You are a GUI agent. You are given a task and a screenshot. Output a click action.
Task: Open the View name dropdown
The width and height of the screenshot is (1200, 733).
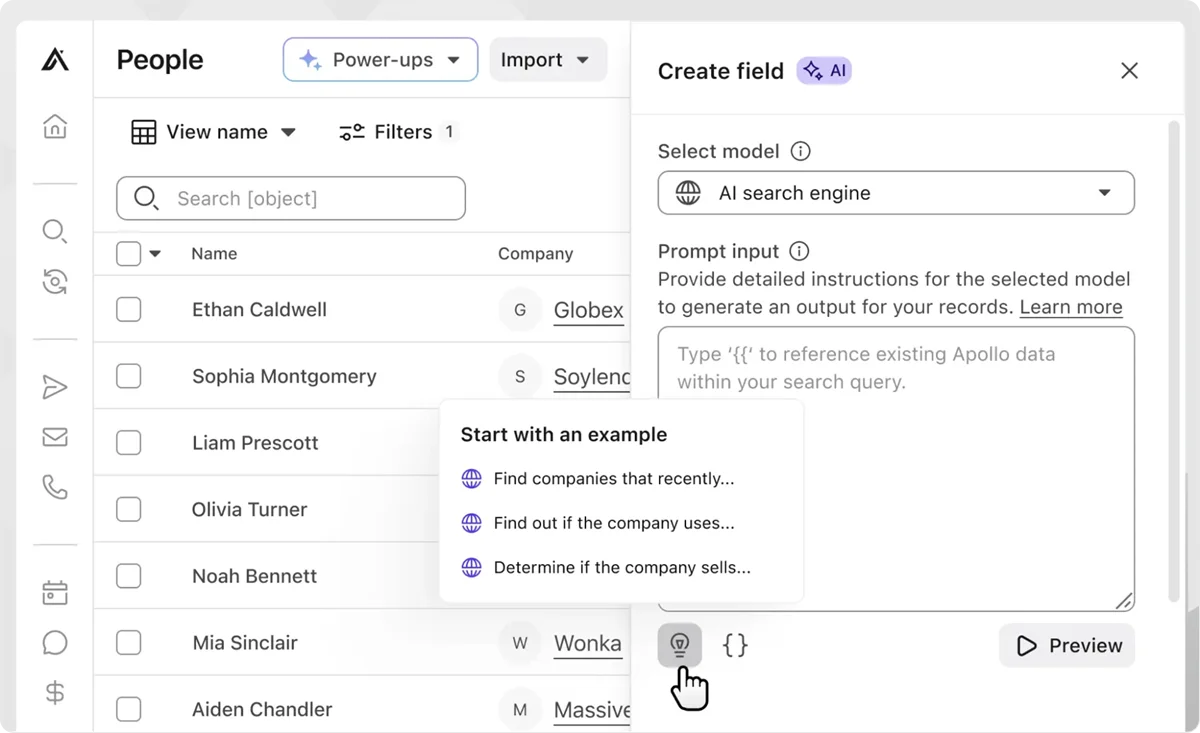tap(214, 132)
